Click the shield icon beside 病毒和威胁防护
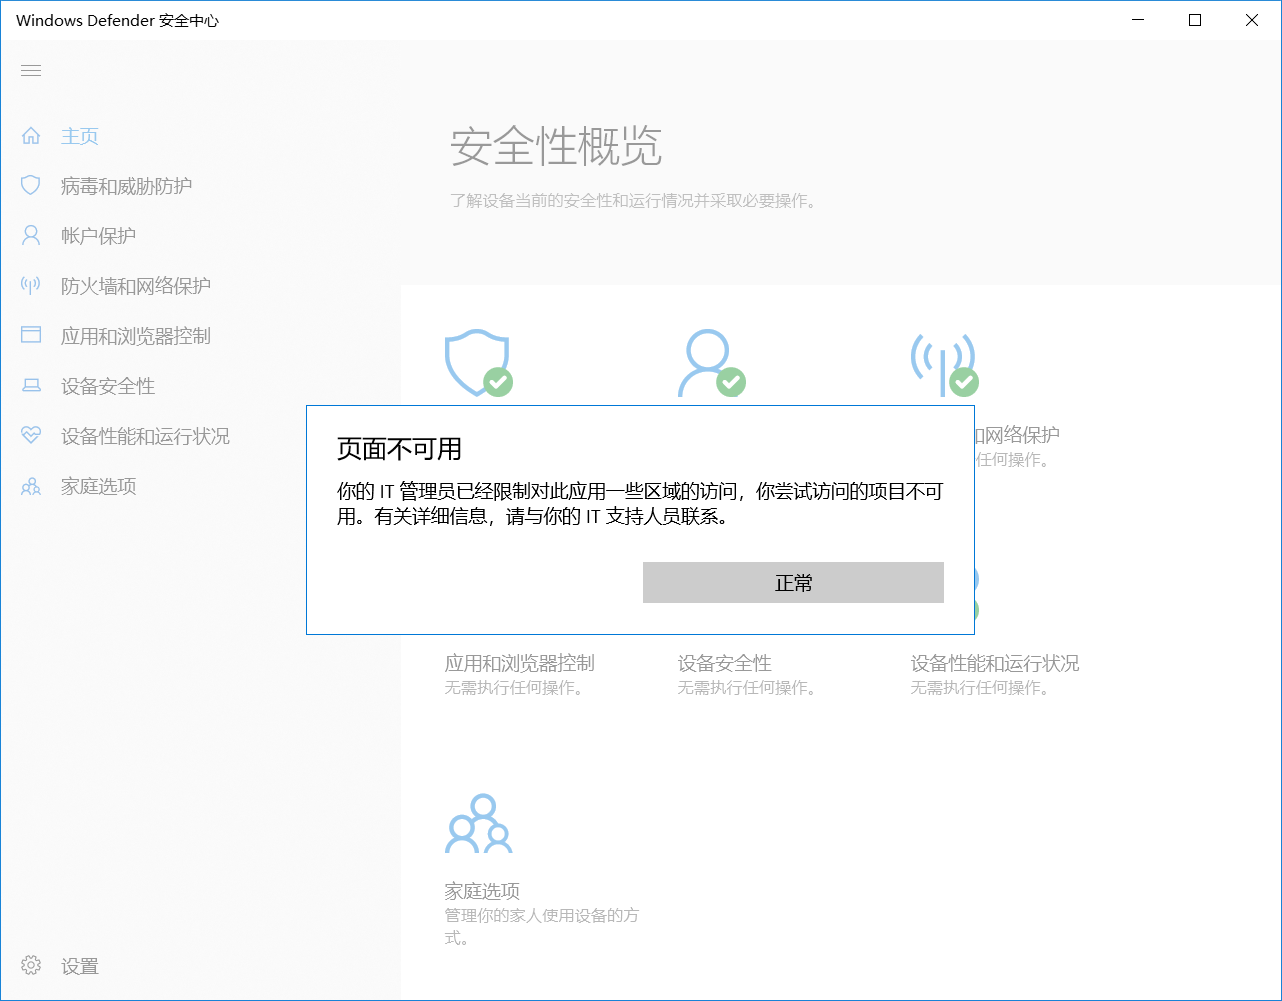Image resolution: width=1282 pixels, height=1001 pixels. coord(31,186)
